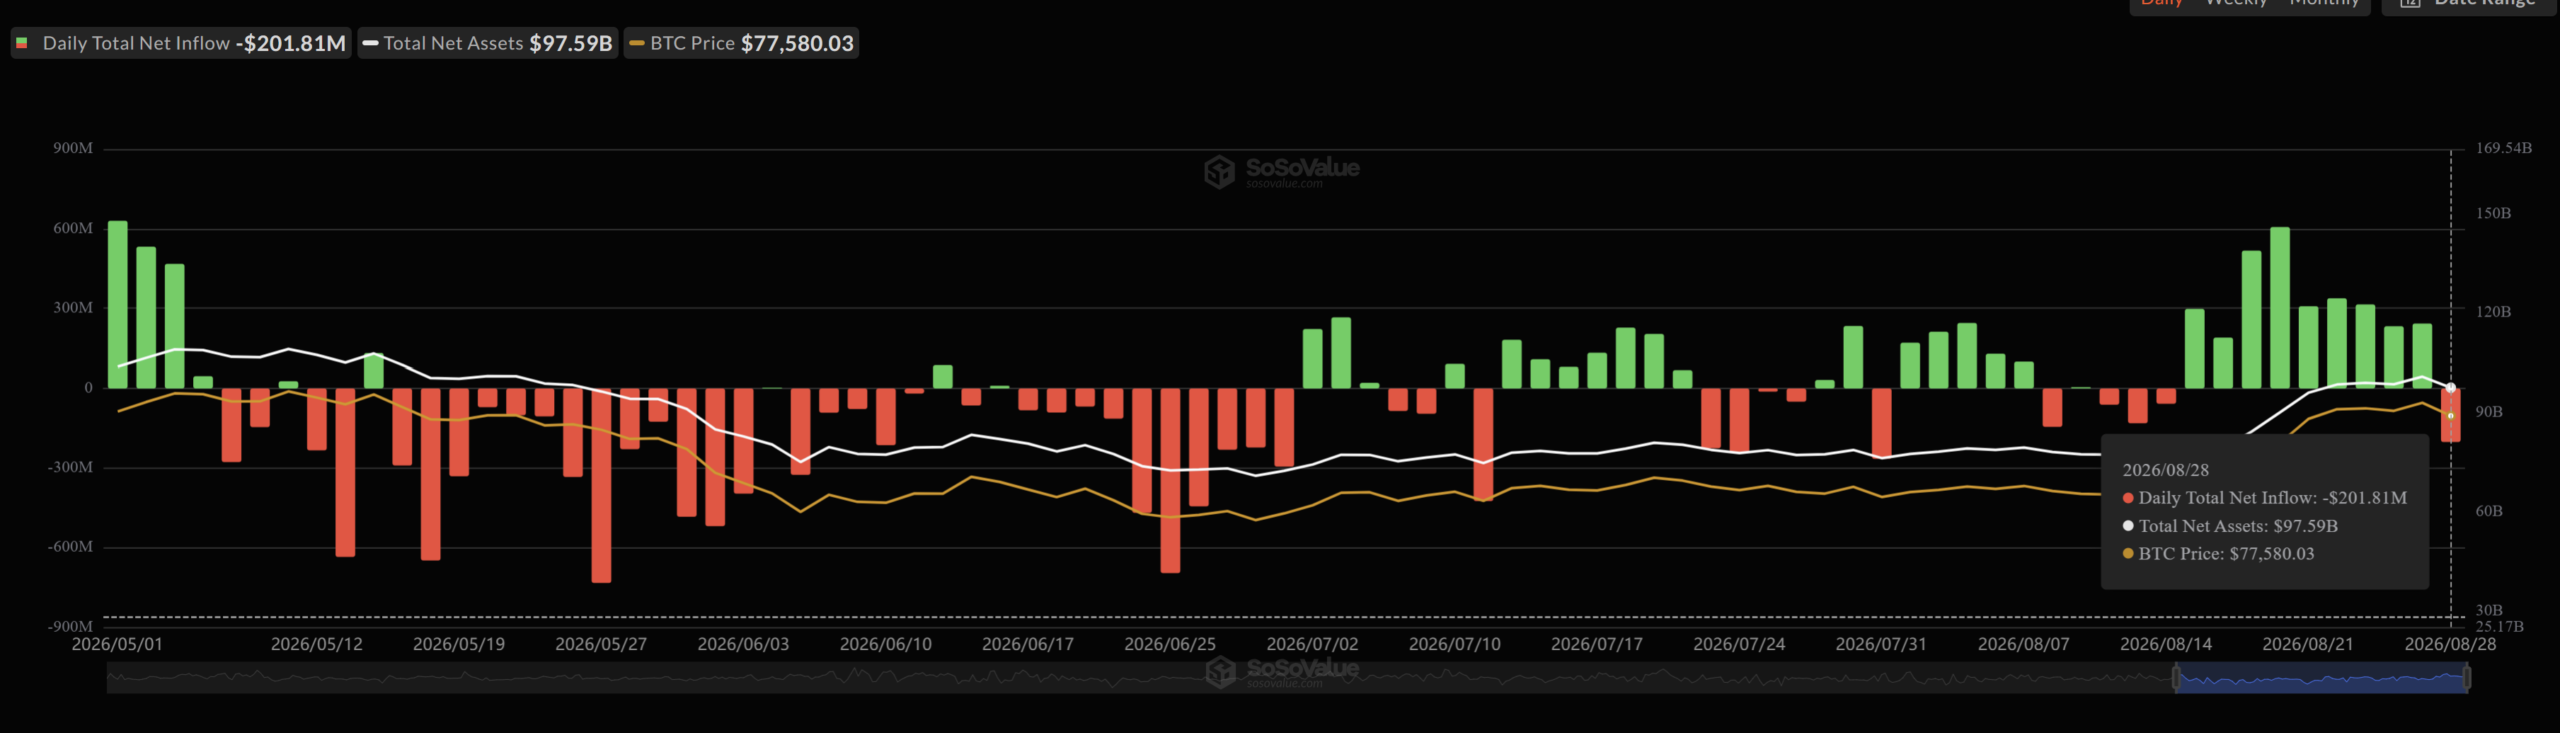This screenshot has height=733, width=2560.
Task: Click the 2026/05/19 date label
Action: point(459,644)
